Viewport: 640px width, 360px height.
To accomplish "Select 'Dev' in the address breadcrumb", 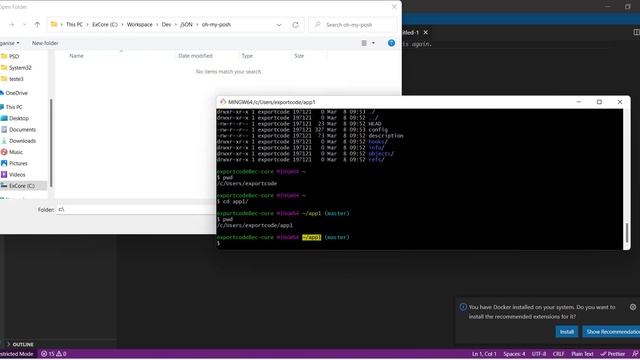I will pos(167,24).
